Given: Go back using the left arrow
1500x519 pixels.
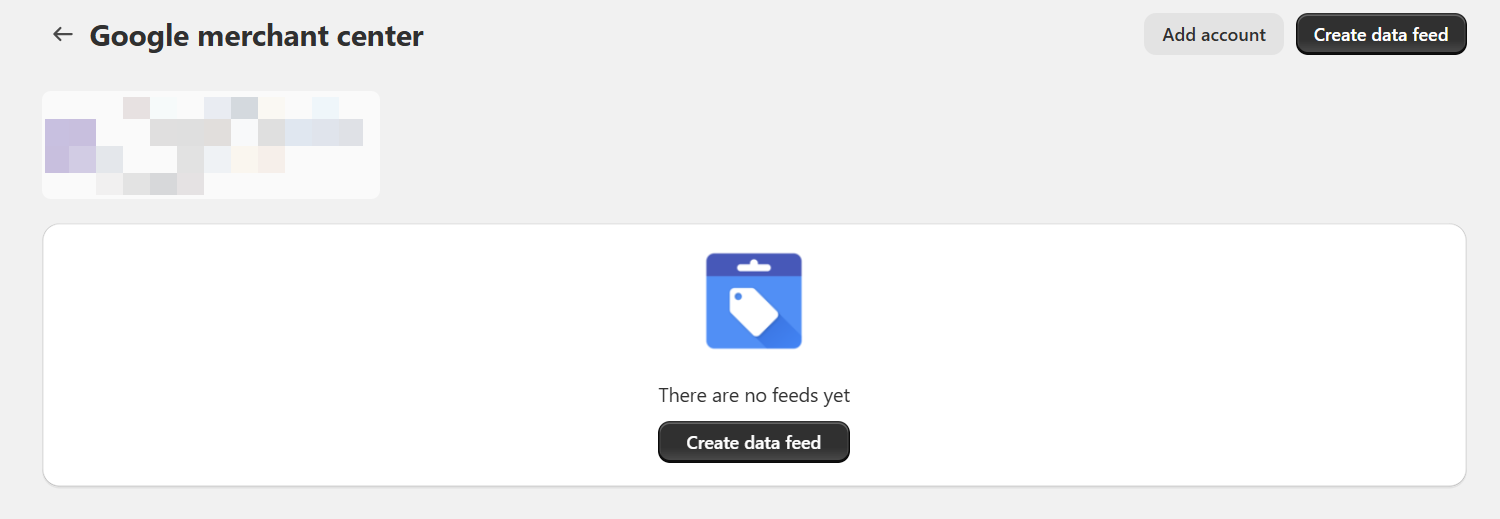Looking at the screenshot, I should (x=63, y=34).
